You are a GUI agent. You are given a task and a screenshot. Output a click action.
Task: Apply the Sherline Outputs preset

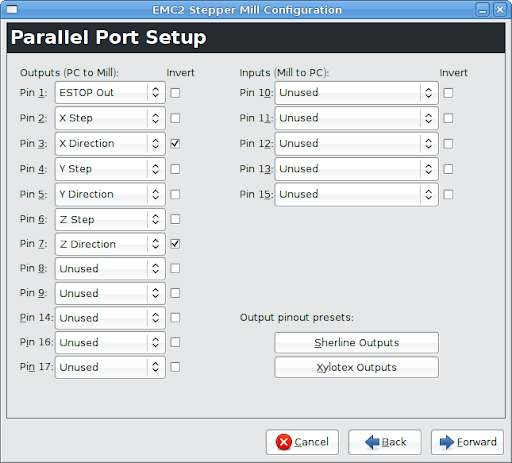[x=356, y=343]
